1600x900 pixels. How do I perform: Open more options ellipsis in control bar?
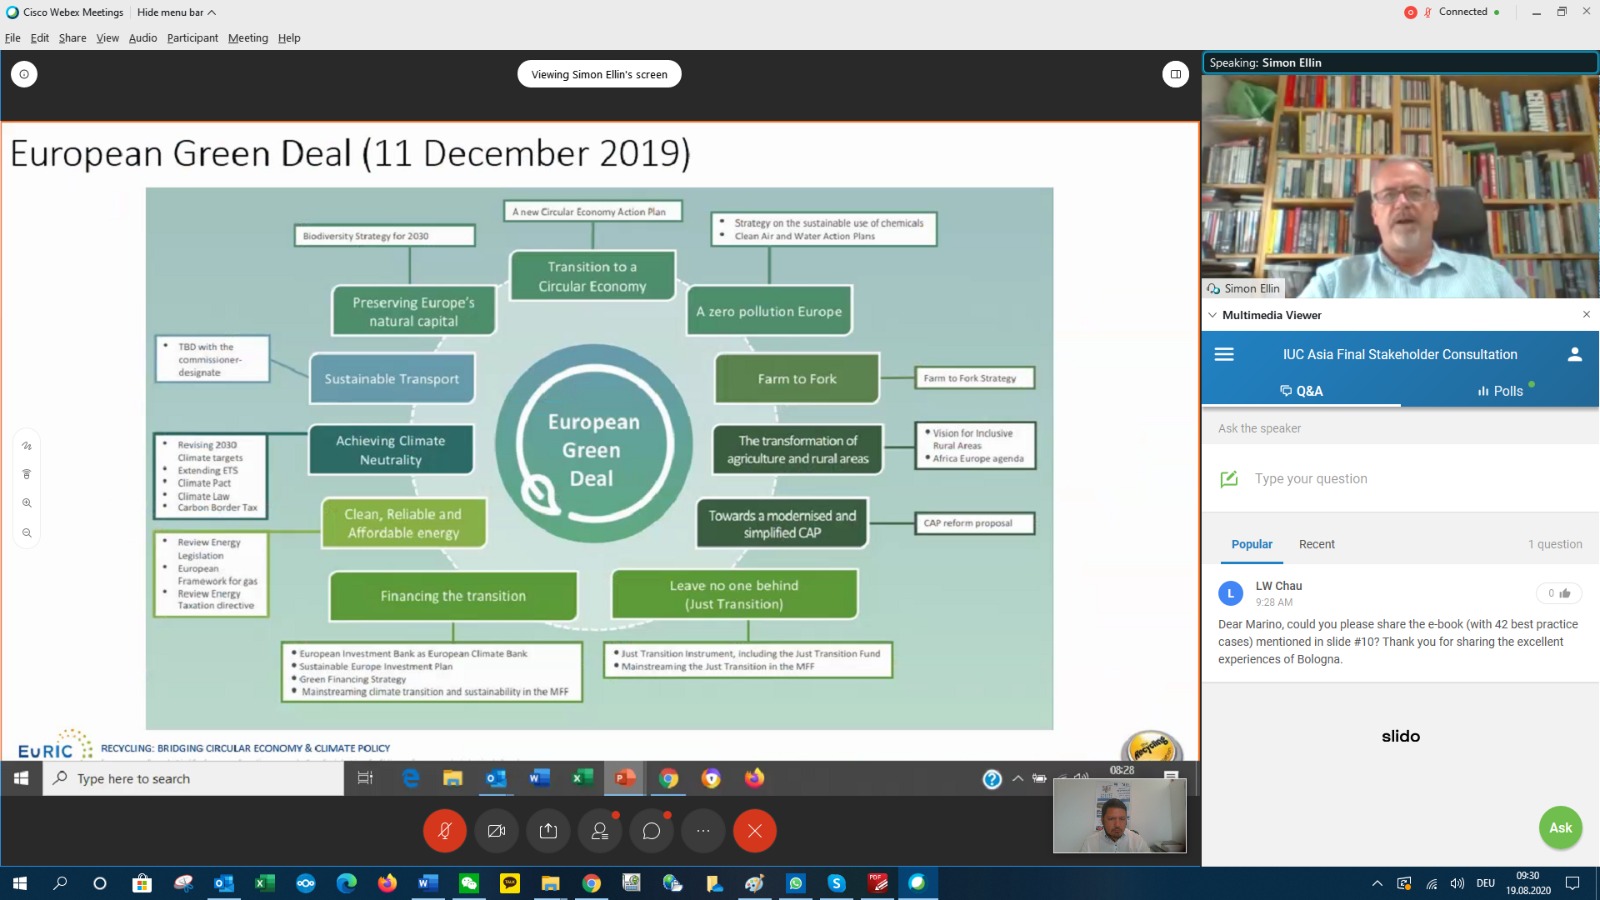(x=703, y=831)
